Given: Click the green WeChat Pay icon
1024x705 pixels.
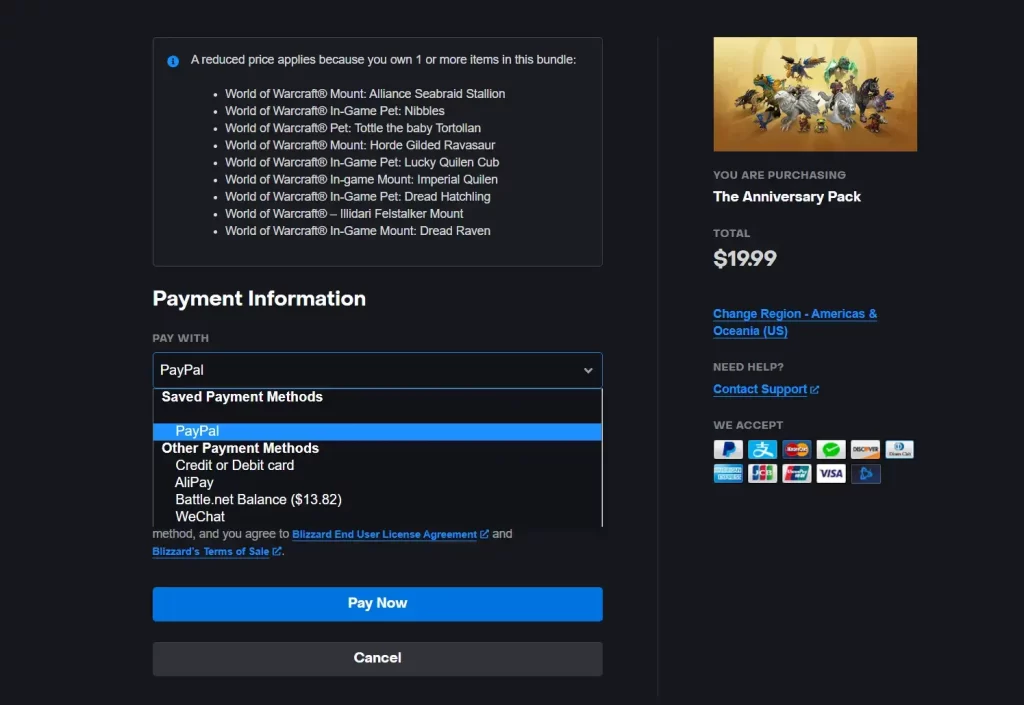Looking at the screenshot, I should 831,450.
